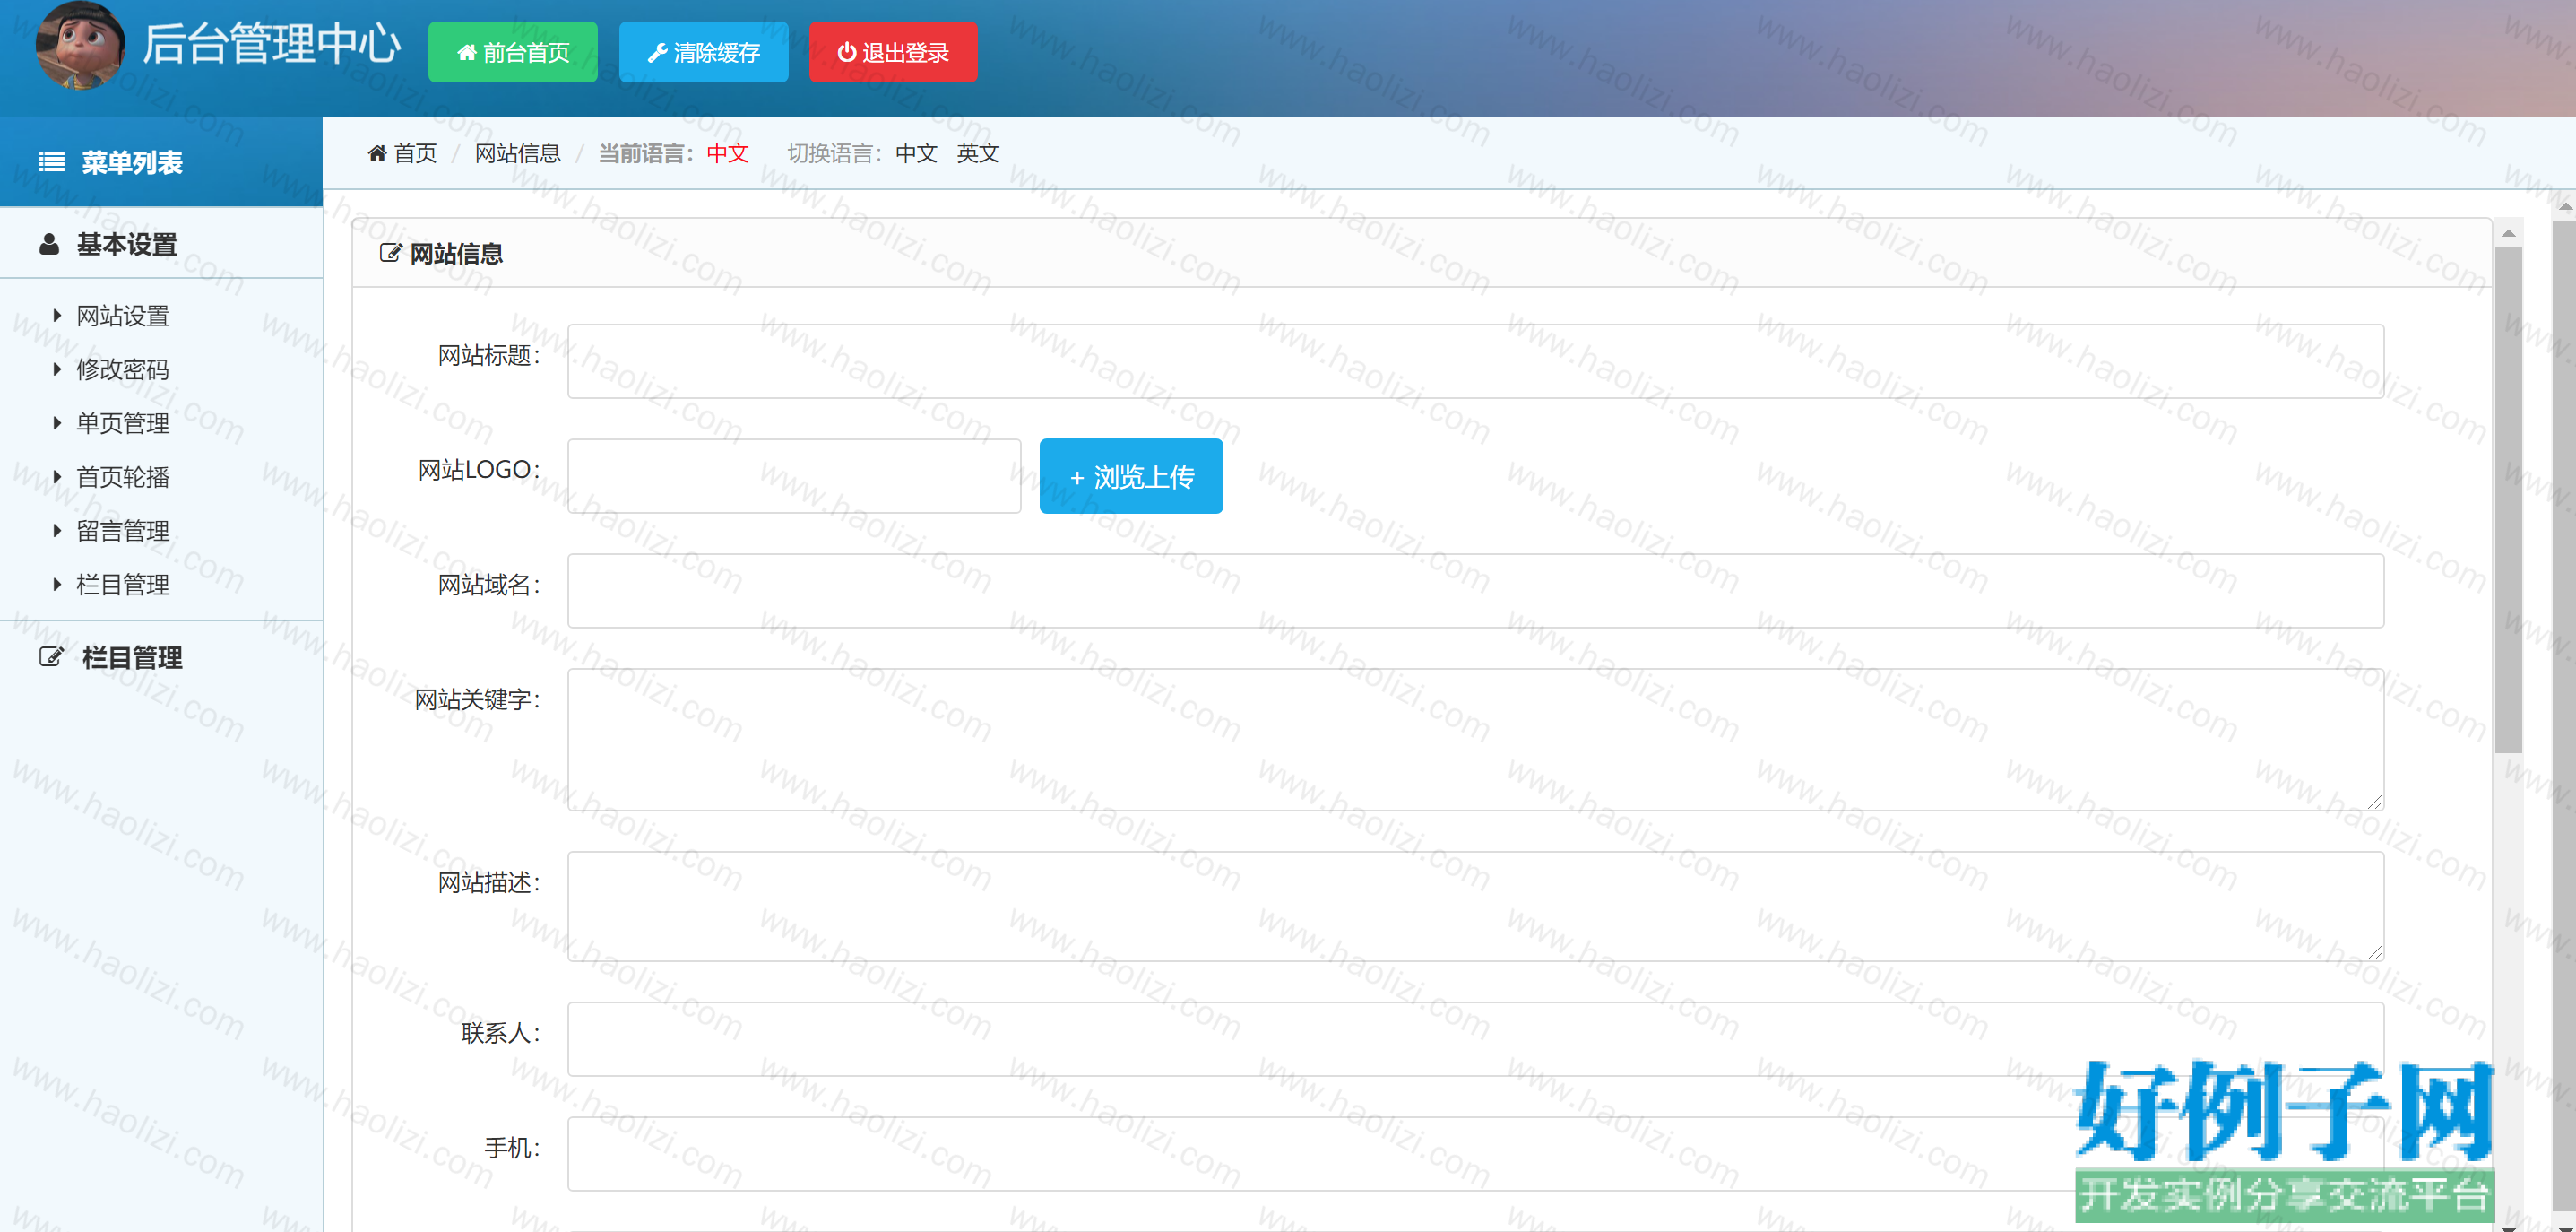The image size is (2576, 1232).
Task: Click the edit icon in 网站信息 panel header
Action: (x=391, y=253)
